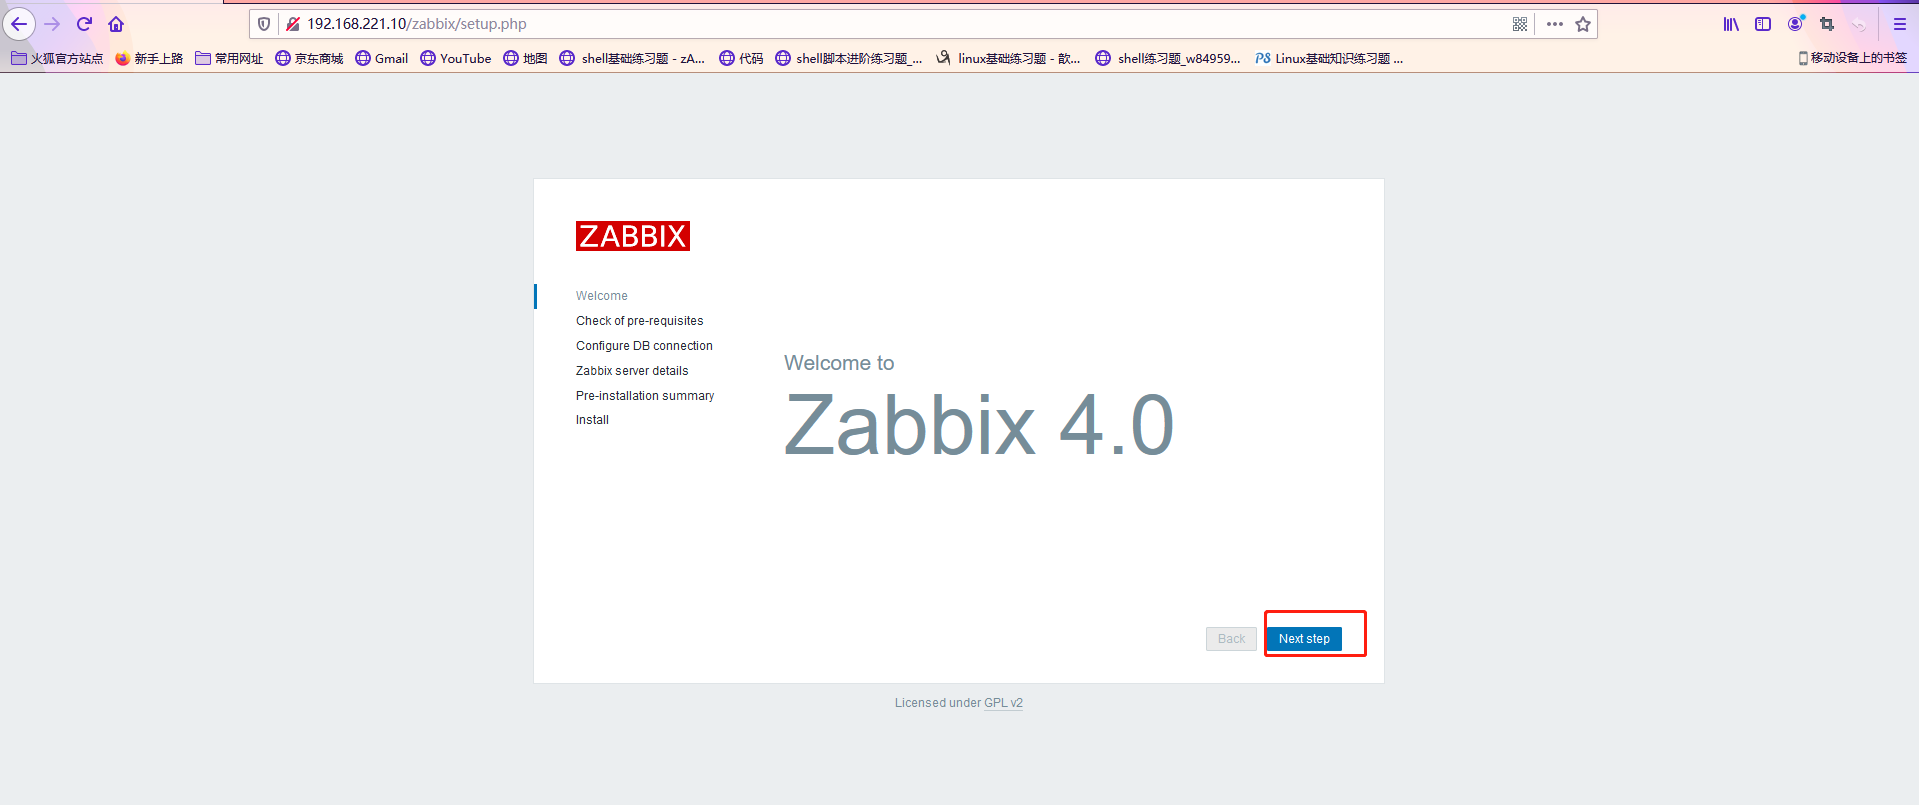Open the 代码 bookmark
The image size is (1919, 805).
pyautogui.click(x=741, y=58)
